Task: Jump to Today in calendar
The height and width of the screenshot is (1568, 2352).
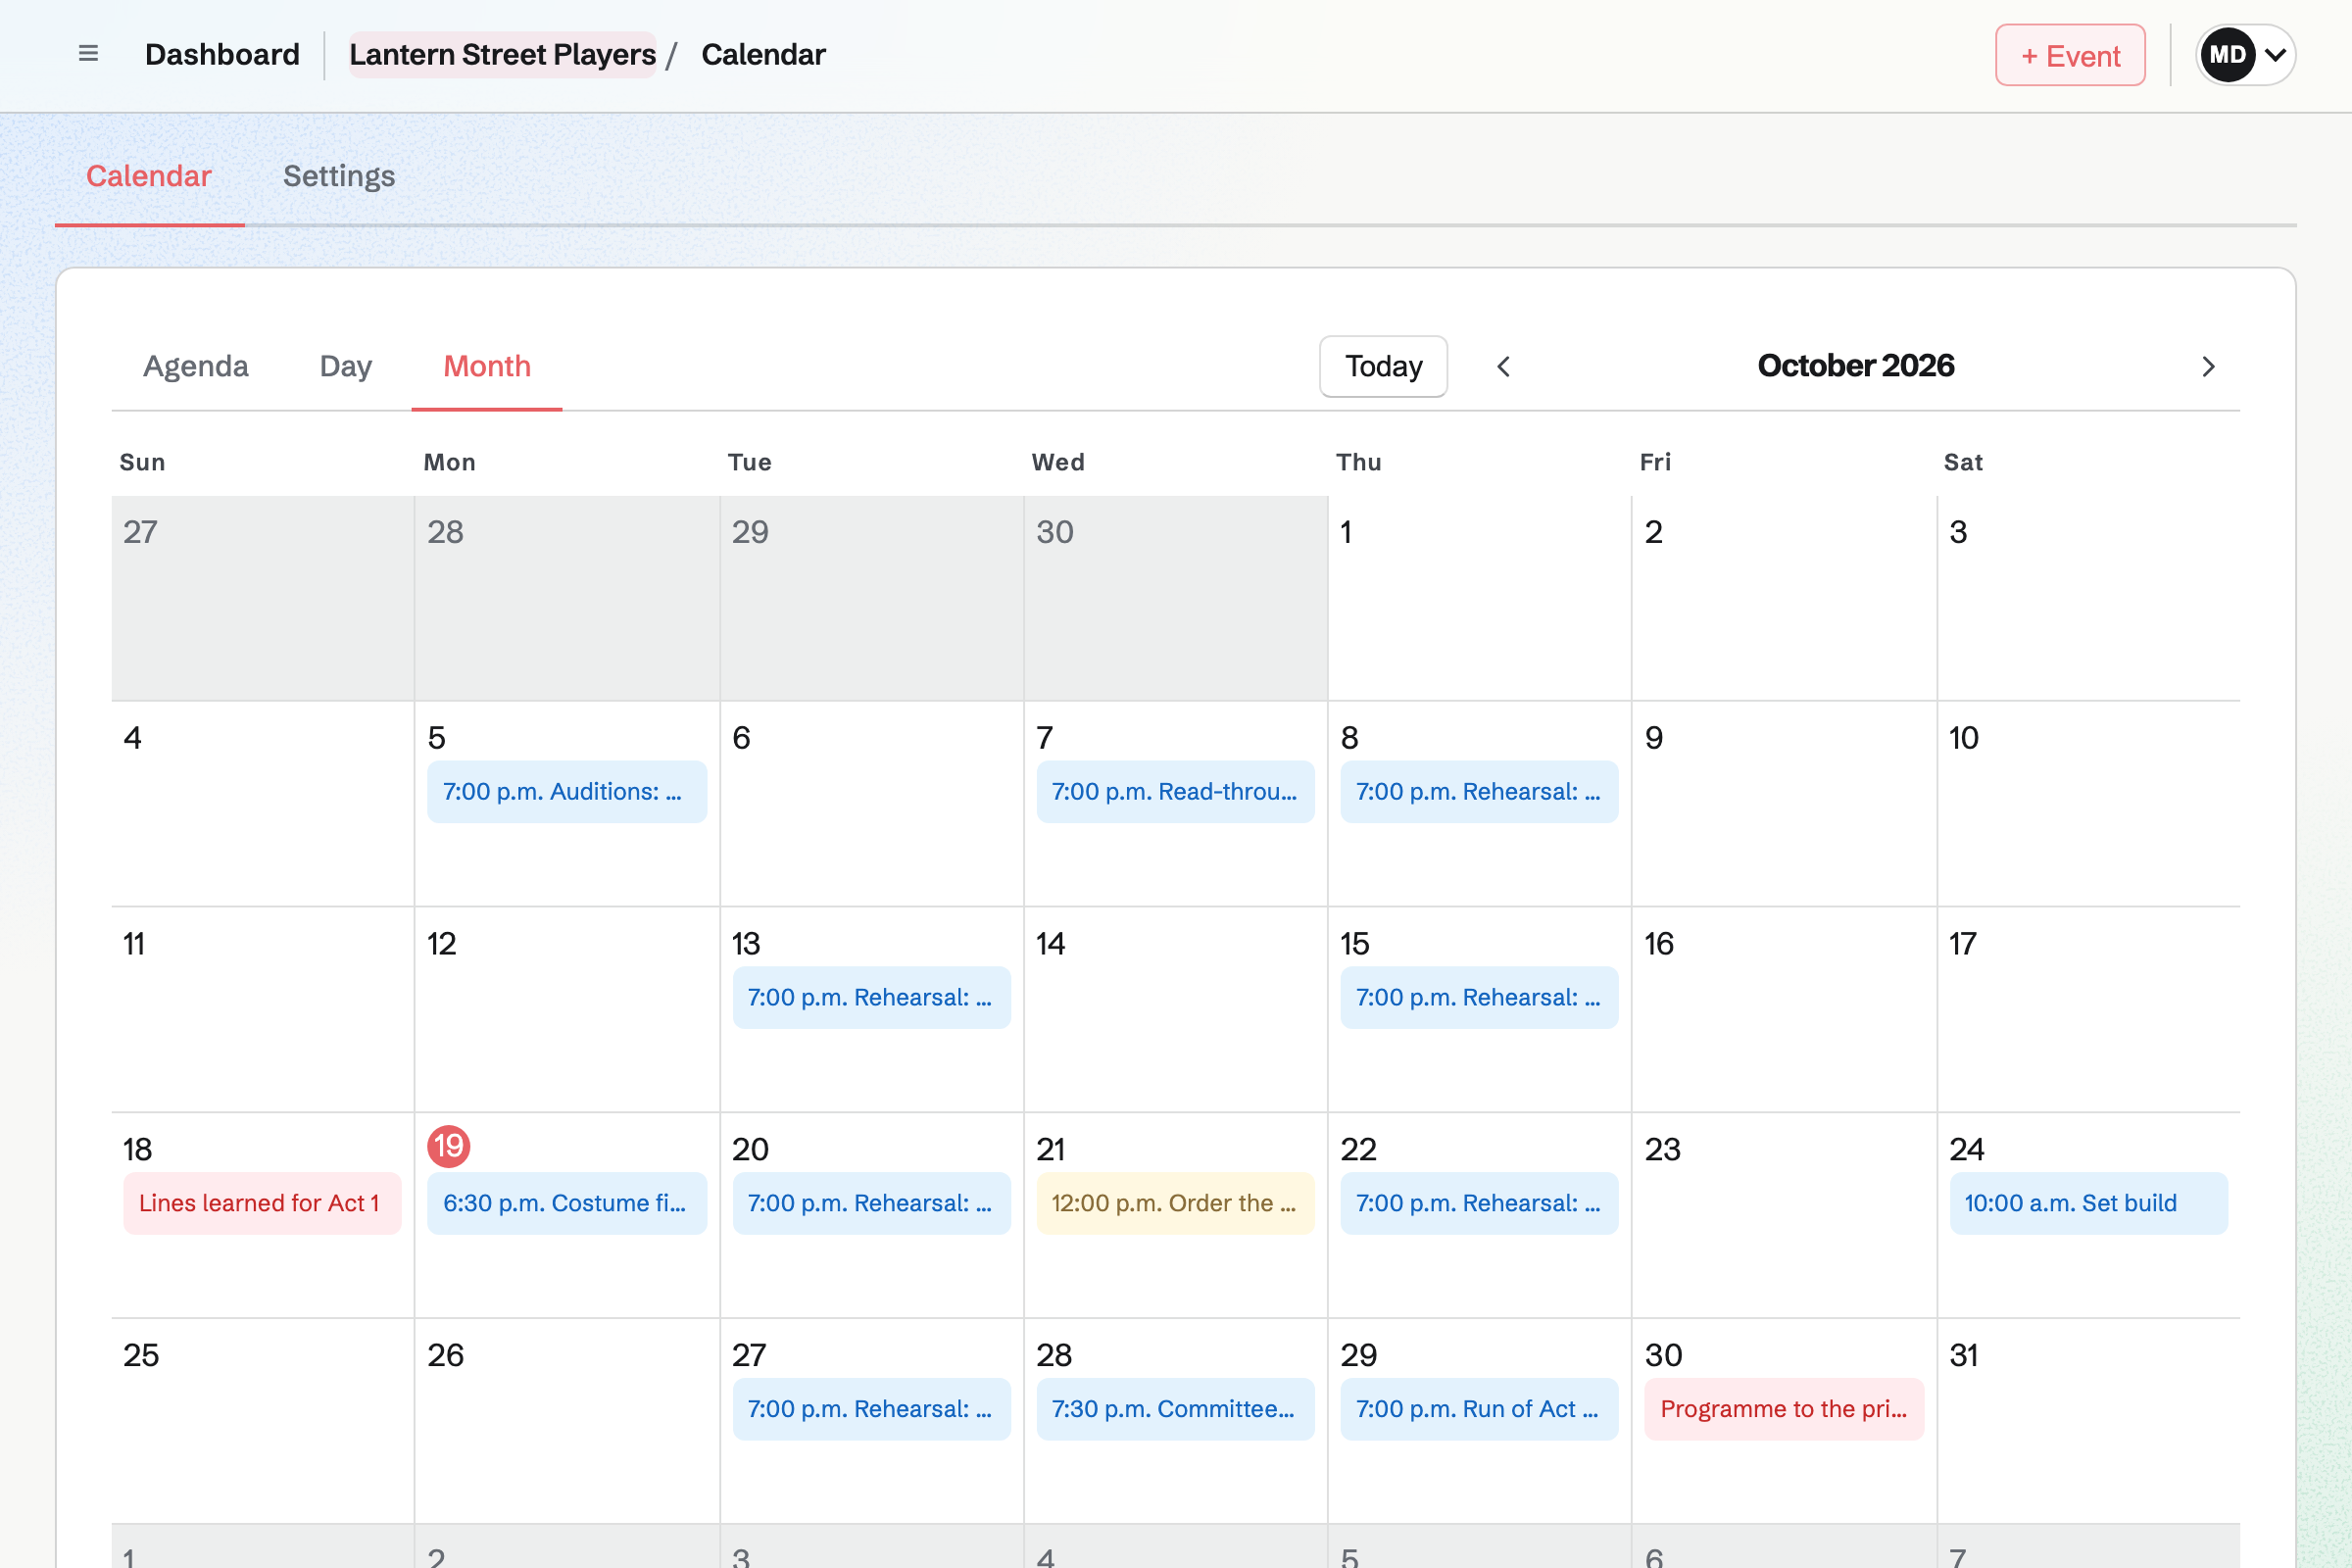Action: [1383, 367]
